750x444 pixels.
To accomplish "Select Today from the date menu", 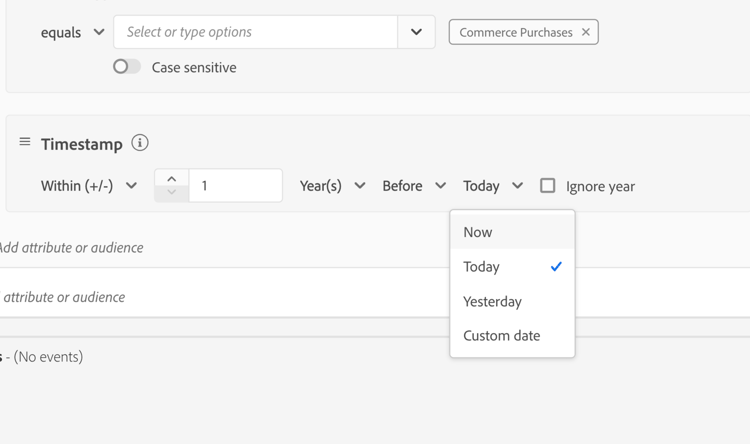I will coord(482,267).
